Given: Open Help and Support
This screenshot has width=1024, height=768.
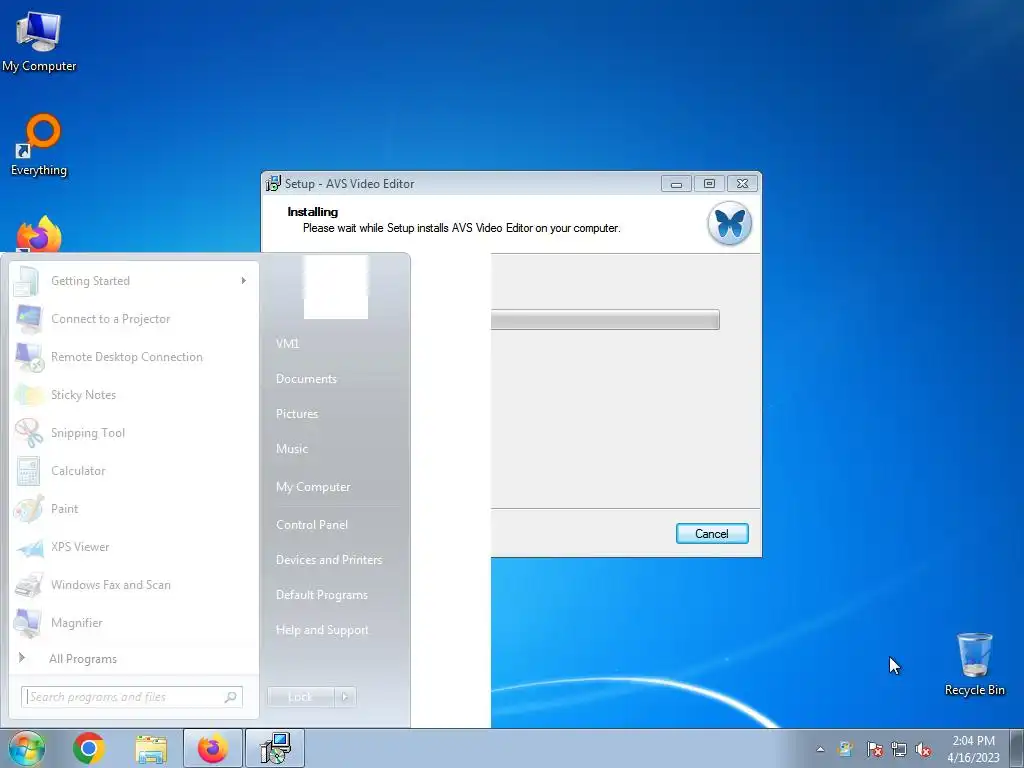Looking at the screenshot, I should (322, 630).
